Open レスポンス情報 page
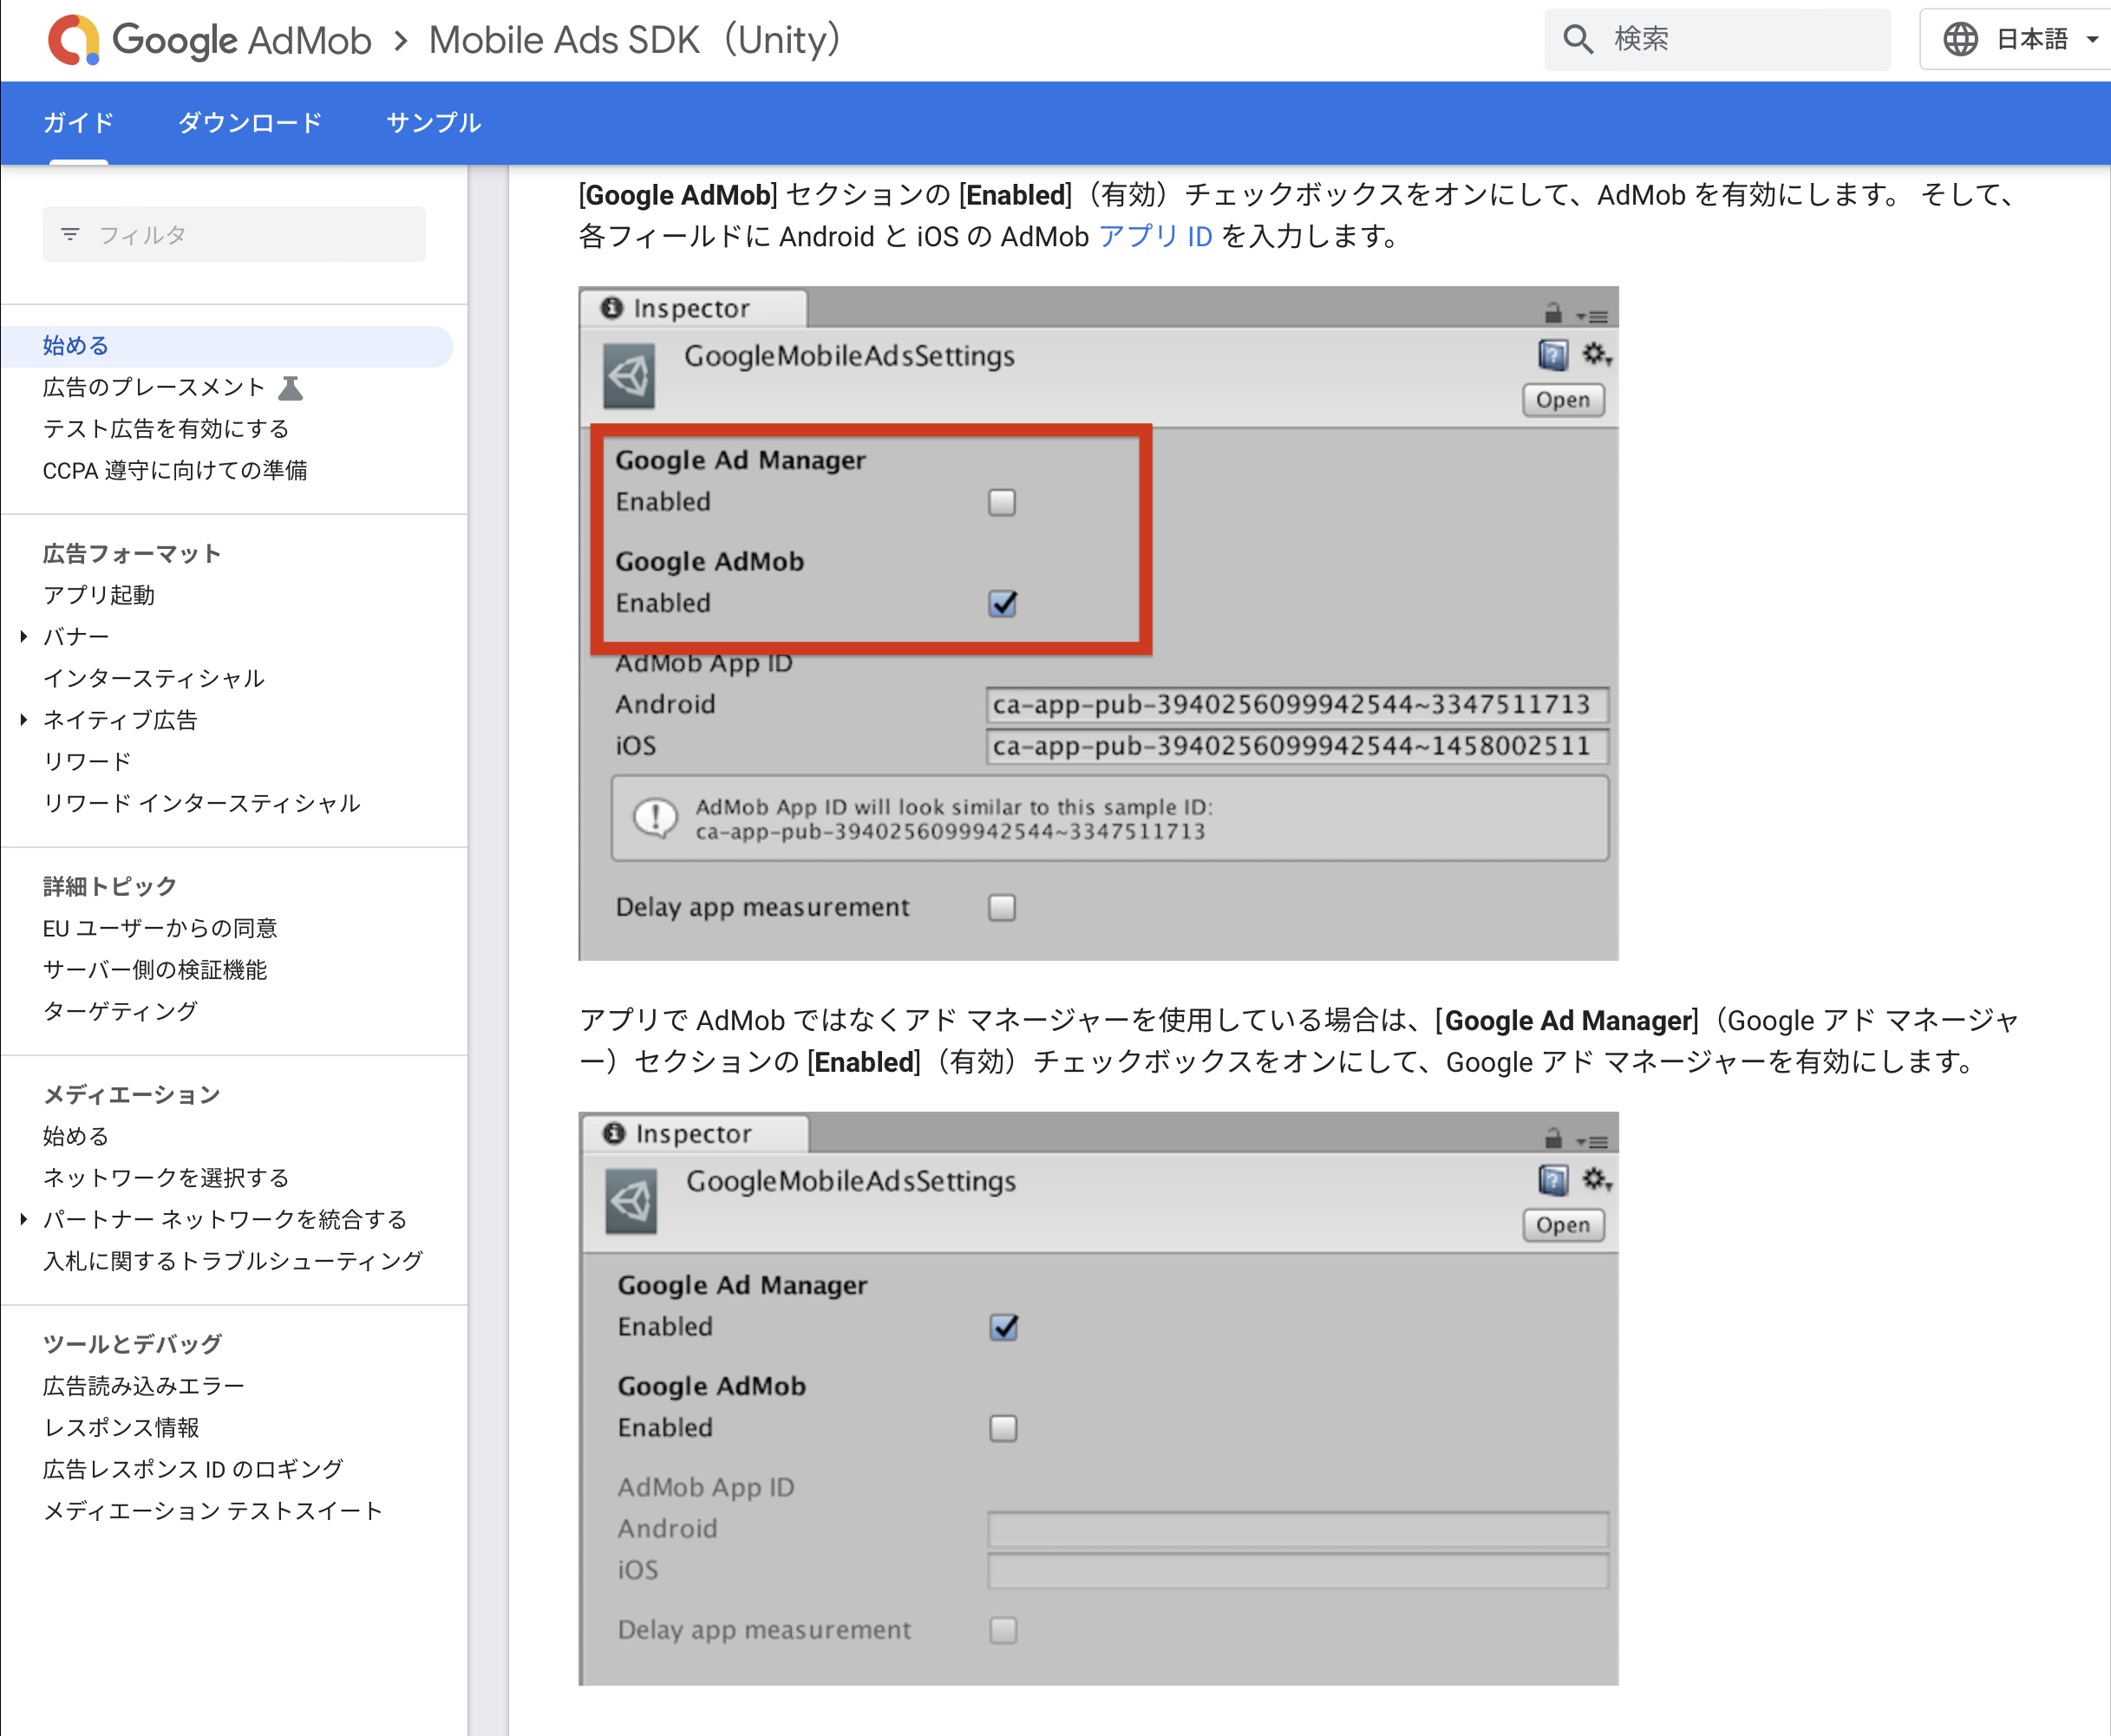The height and width of the screenshot is (1736, 2111). [x=121, y=1427]
